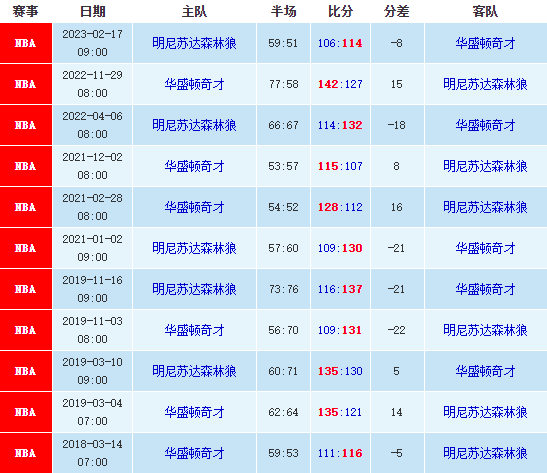Image resolution: width=547 pixels, height=473 pixels.
Task: Click halftime score 60:71
Action: coord(283,371)
